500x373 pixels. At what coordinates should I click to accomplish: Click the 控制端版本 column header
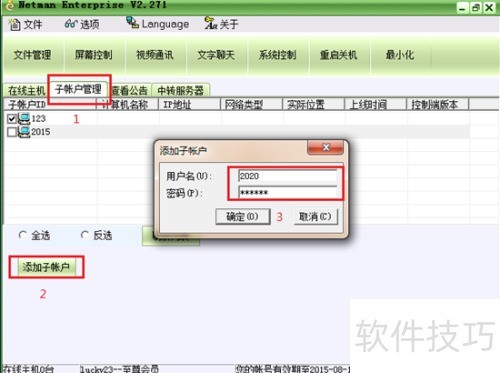point(438,104)
